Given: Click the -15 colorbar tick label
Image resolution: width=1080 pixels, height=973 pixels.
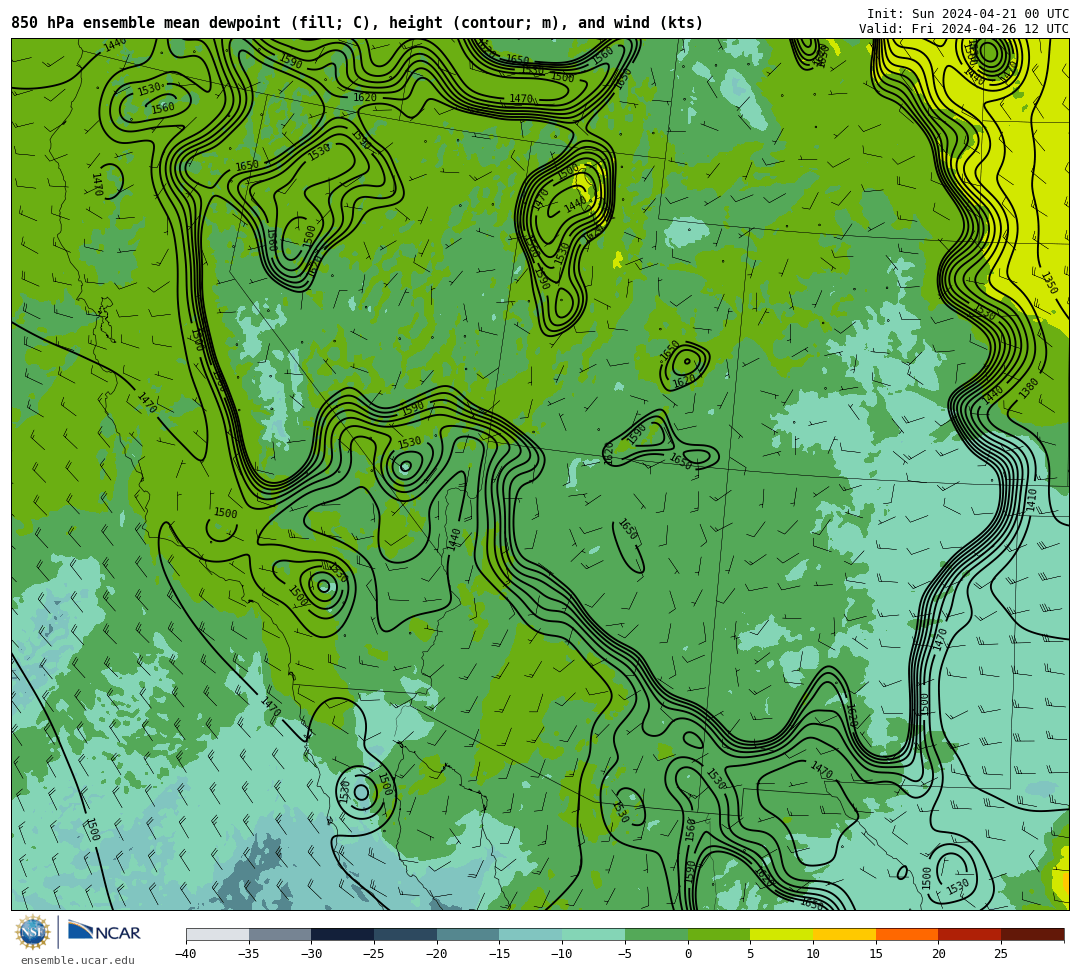Looking at the screenshot, I should pyautogui.click(x=499, y=954).
